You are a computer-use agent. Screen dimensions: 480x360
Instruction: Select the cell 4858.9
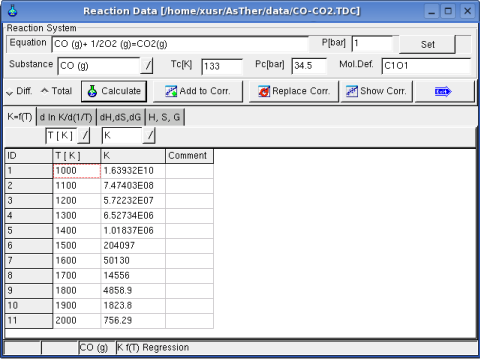tap(133, 291)
